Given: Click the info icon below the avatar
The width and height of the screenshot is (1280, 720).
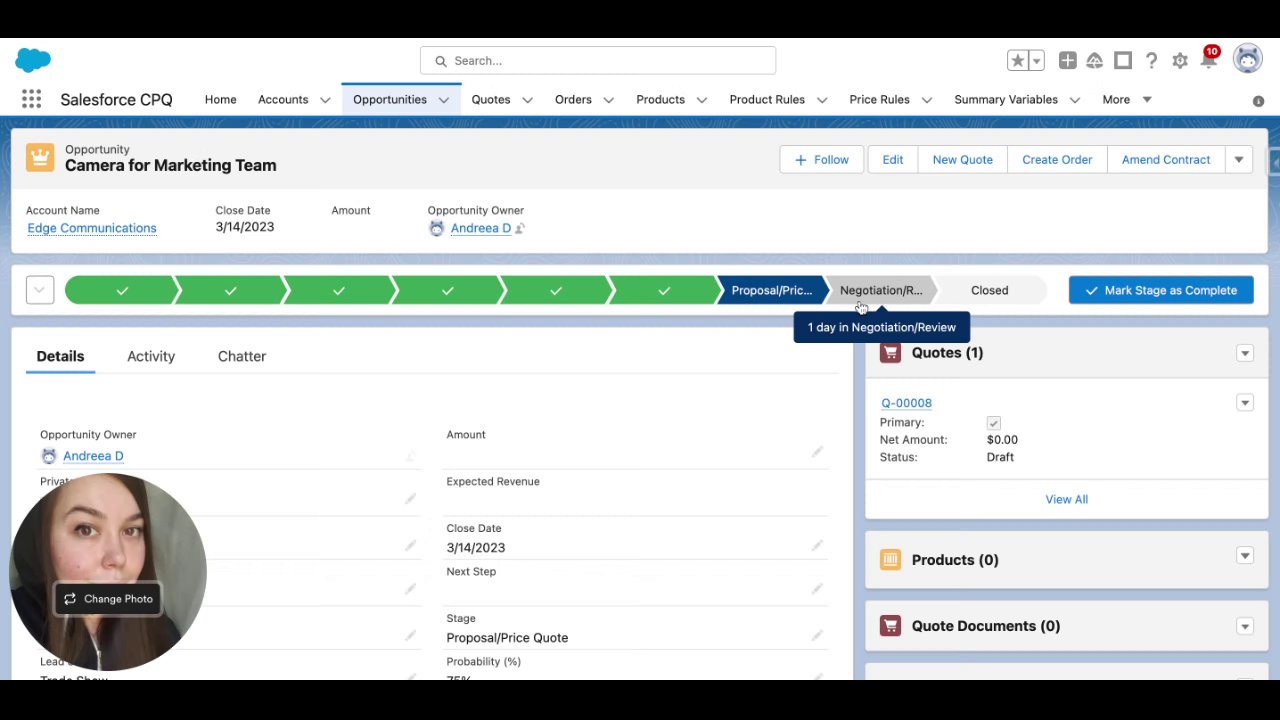Looking at the screenshot, I should (x=1258, y=101).
